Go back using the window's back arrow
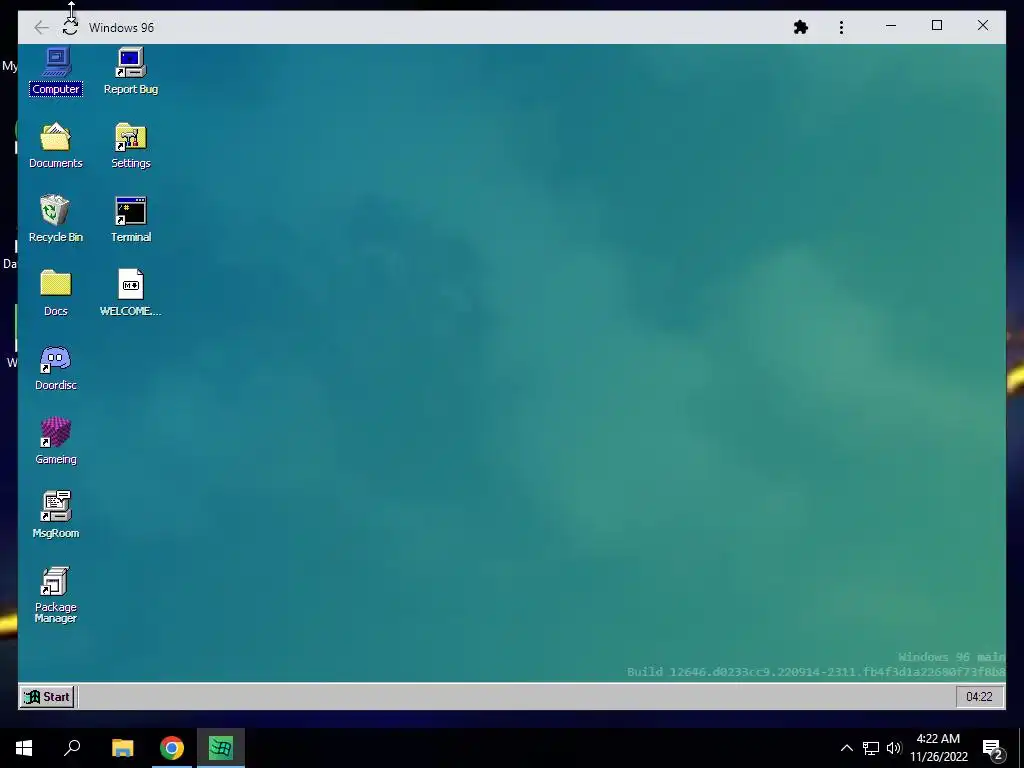The height and width of the screenshot is (768, 1024). (x=41, y=27)
